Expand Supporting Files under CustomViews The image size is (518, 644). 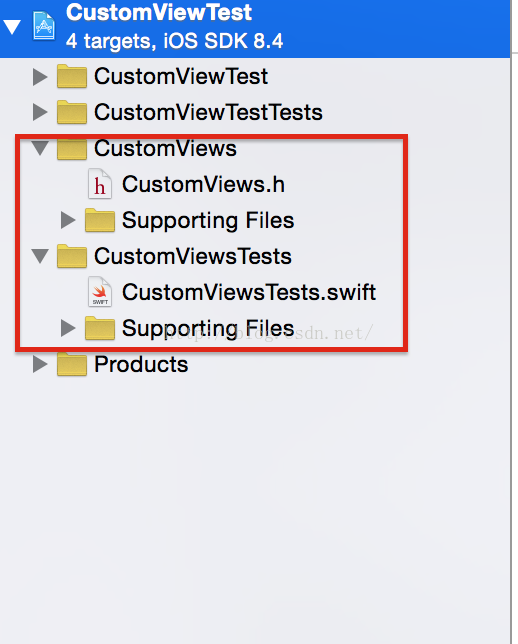(x=68, y=220)
